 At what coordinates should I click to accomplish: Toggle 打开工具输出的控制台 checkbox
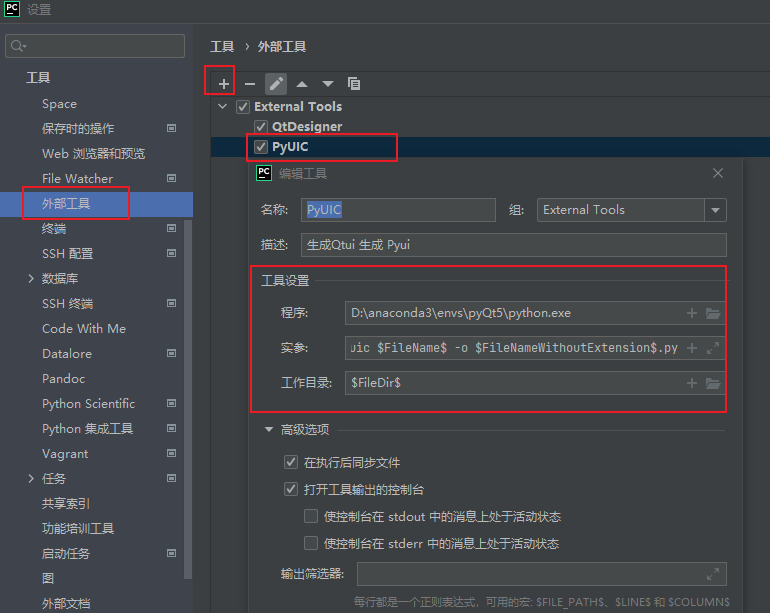291,489
